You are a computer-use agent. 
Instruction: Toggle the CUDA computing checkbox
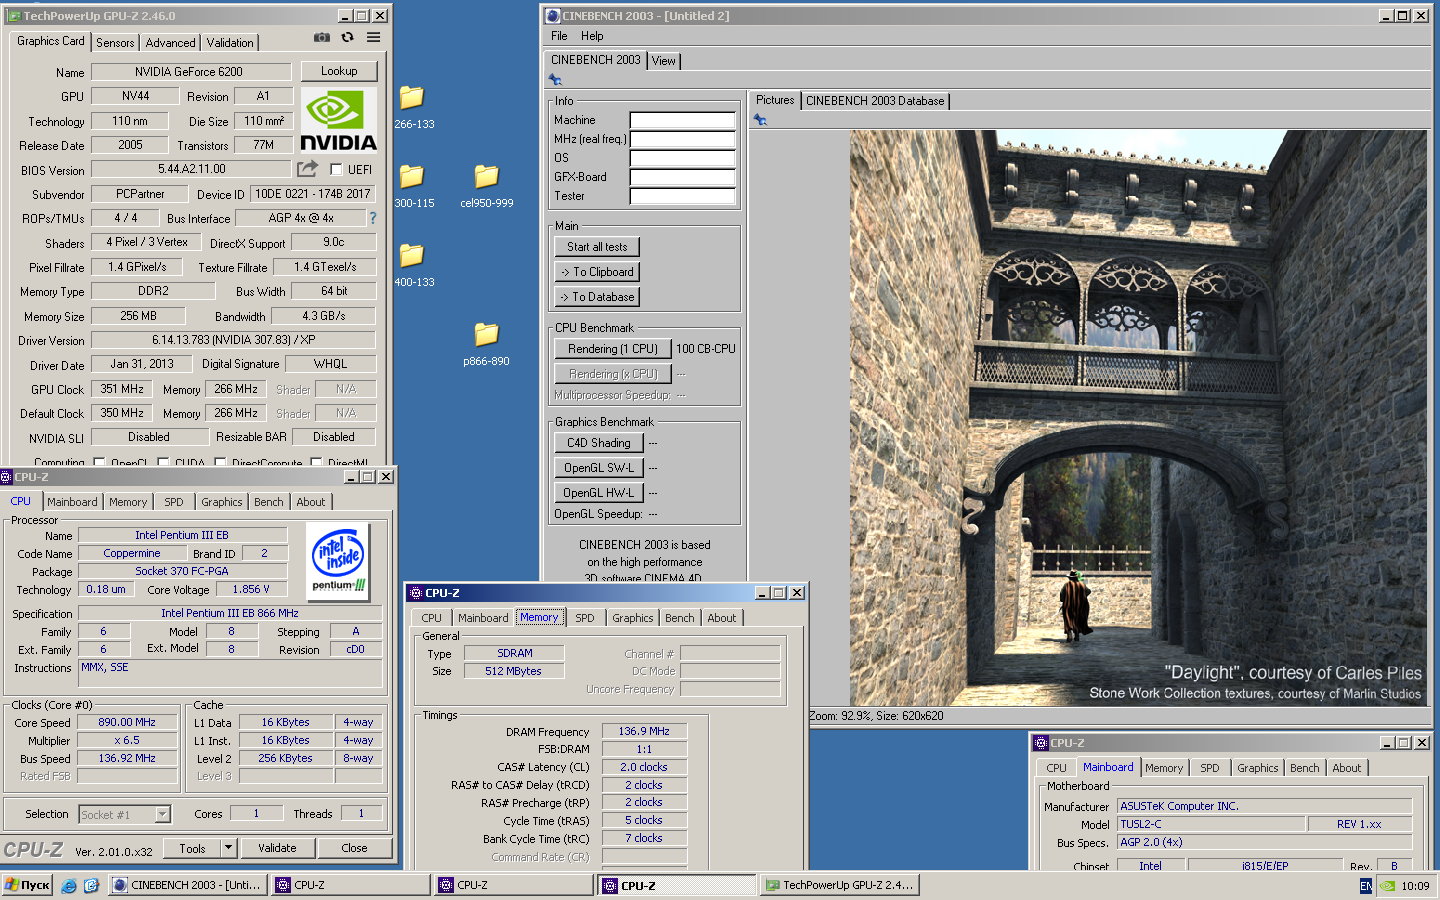163,463
